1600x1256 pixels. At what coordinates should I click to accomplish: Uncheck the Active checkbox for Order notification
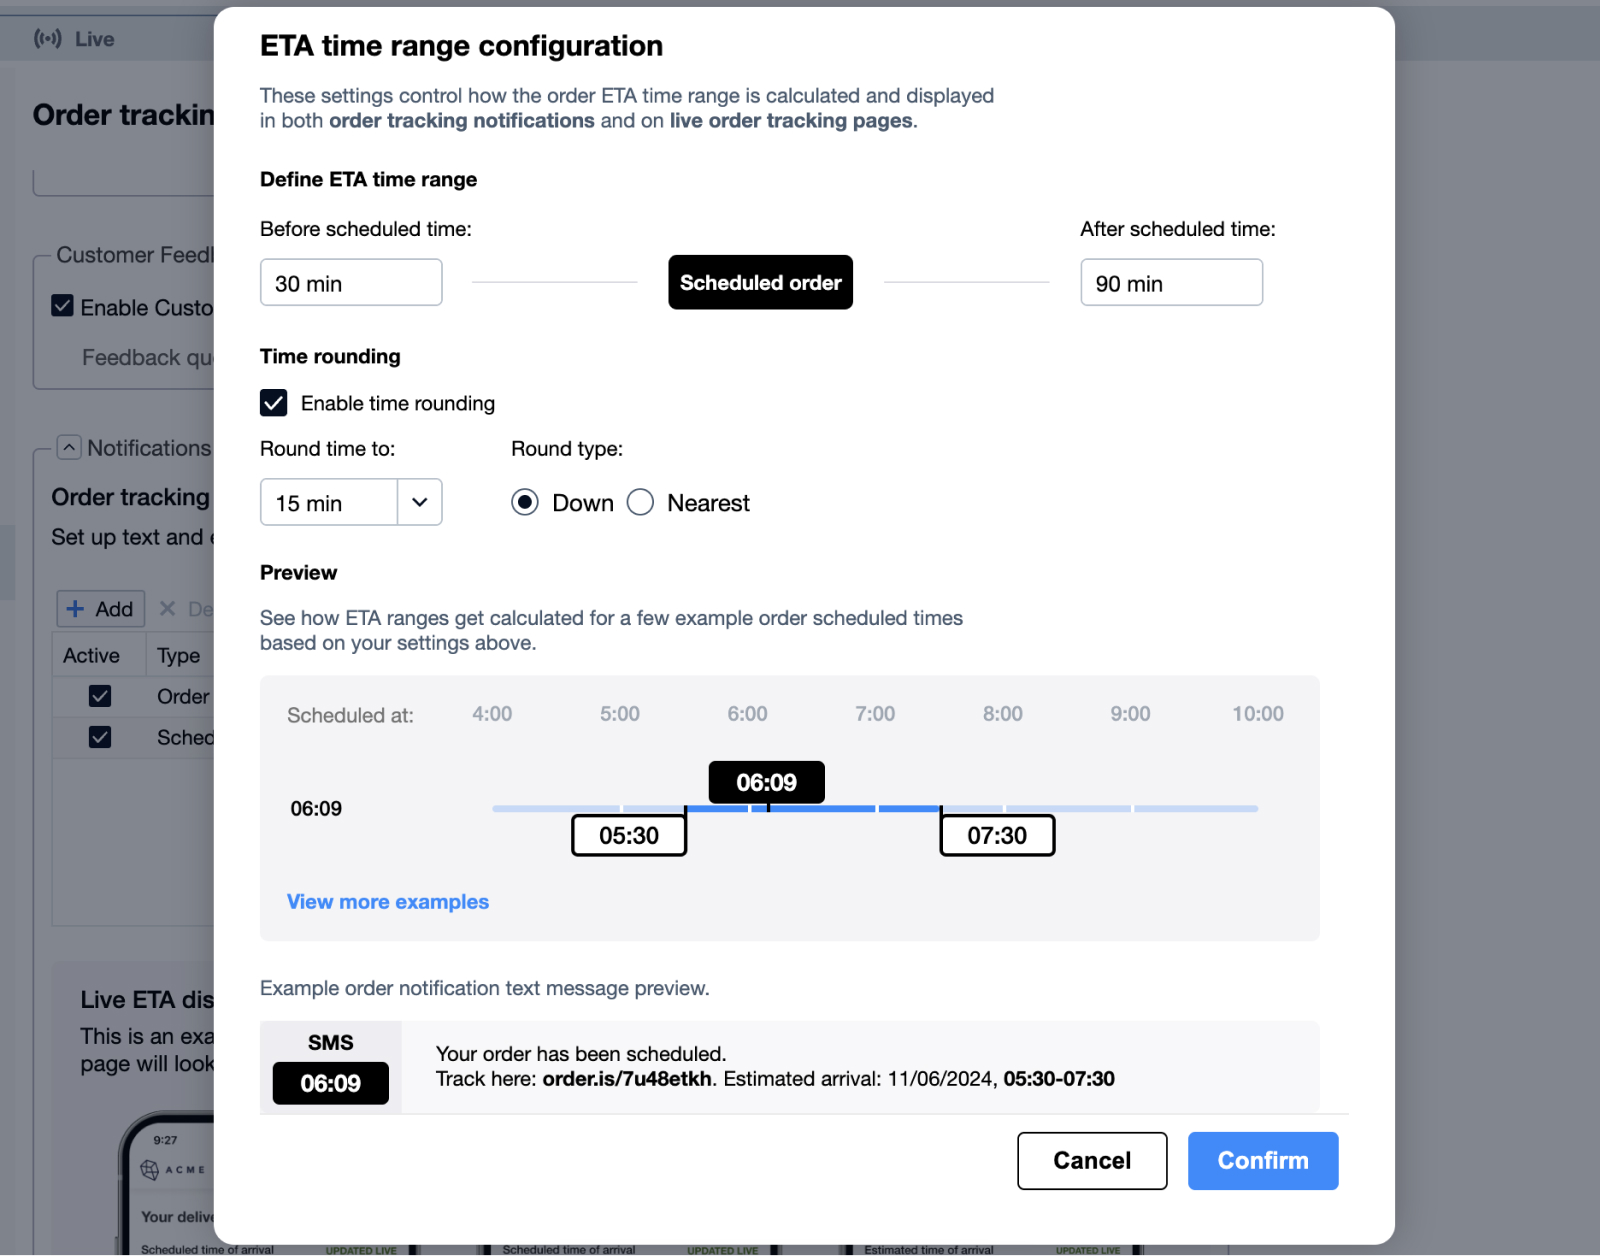click(99, 695)
